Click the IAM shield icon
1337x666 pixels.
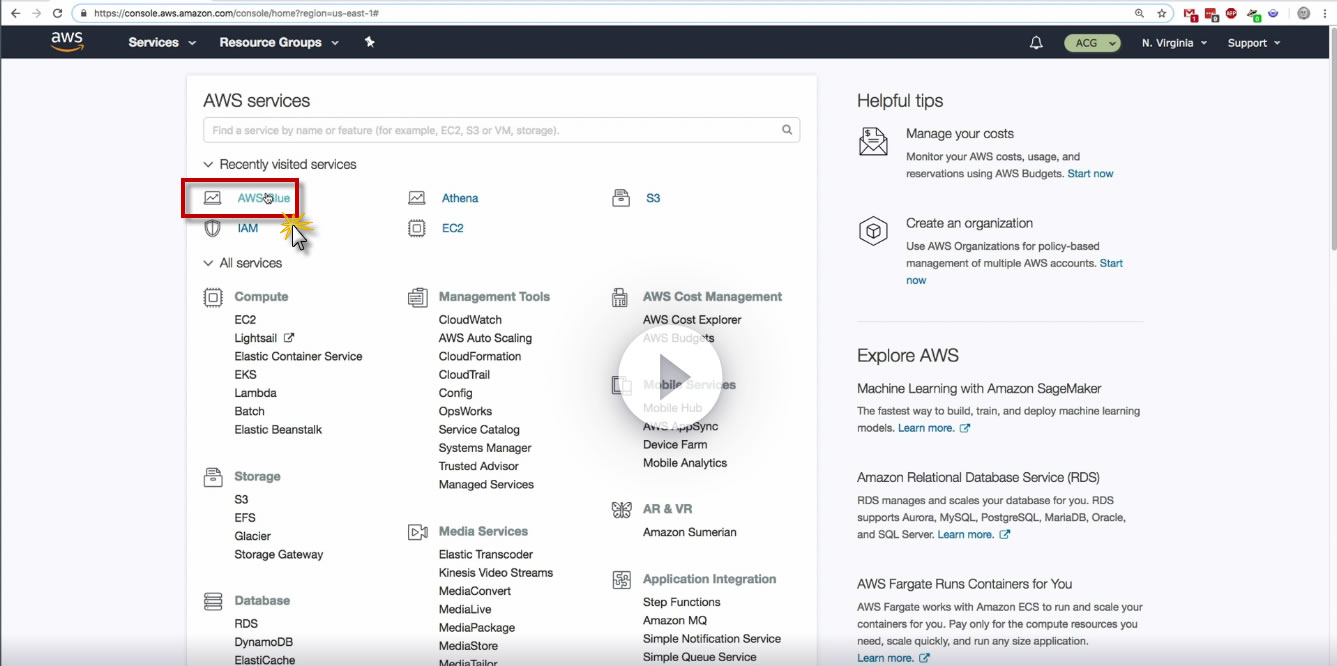pos(212,228)
